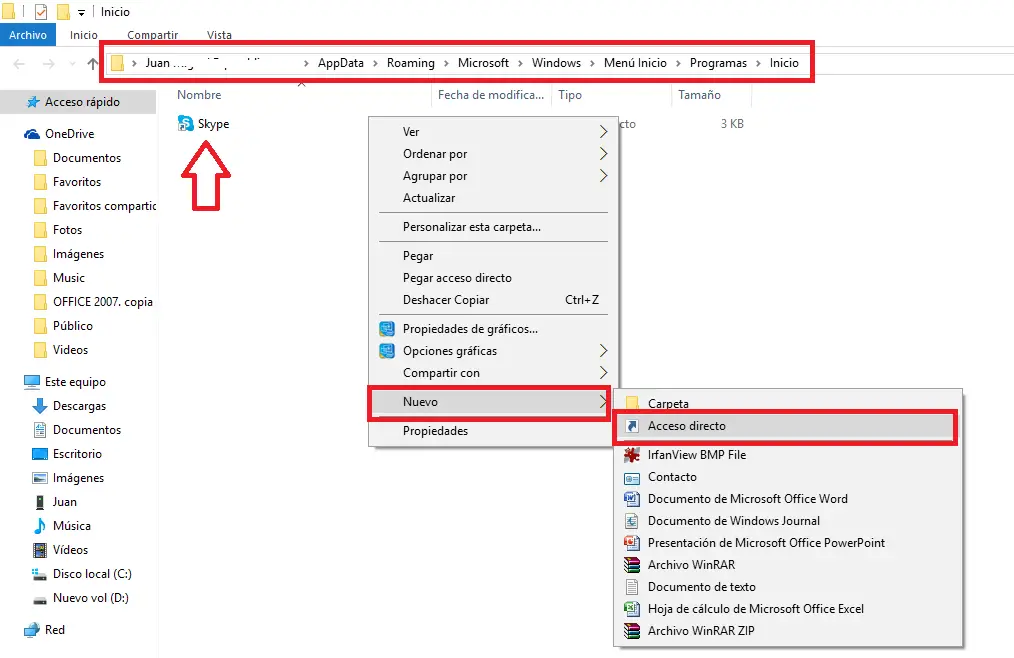Choose Actualizar in the context menu

coord(429,198)
